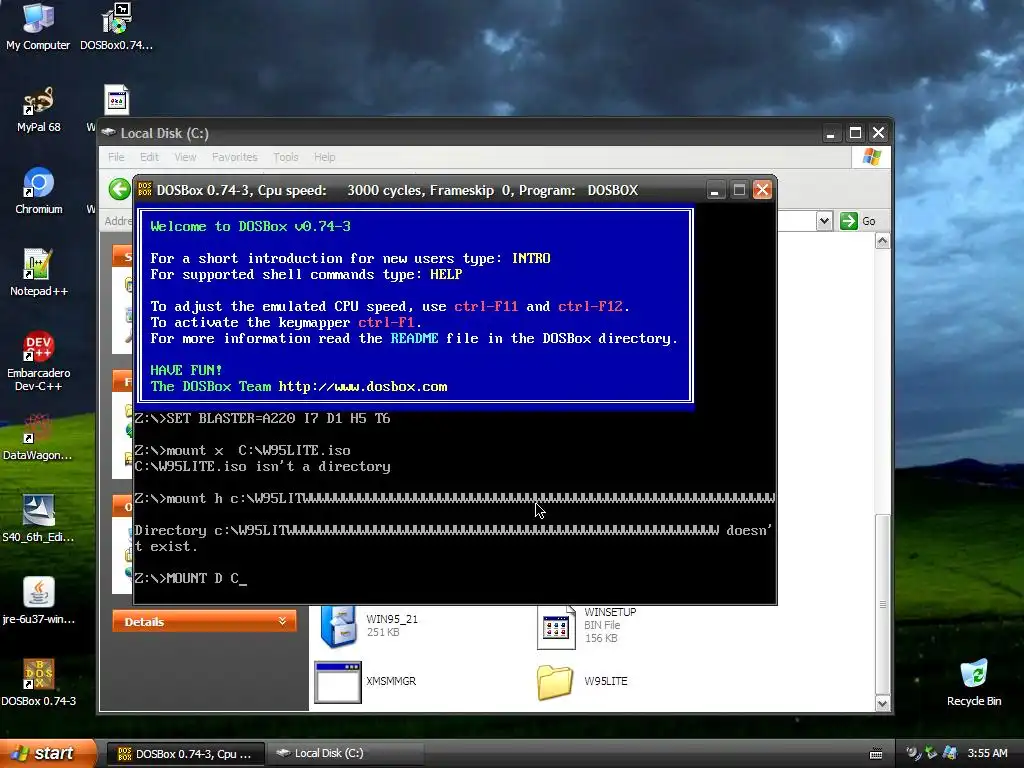The width and height of the screenshot is (1024, 768).
Task: Click the scroll up arrow in Explorer
Action: (882, 242)
